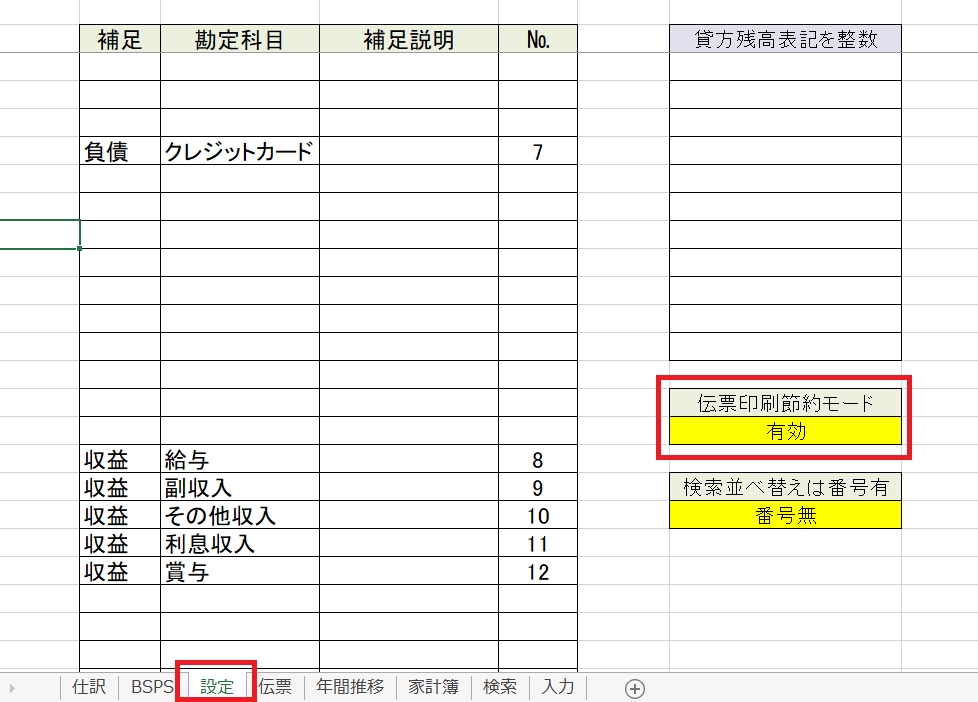Click the sheet tab scroll arrow
Image resolution: width=978 pixels, height=702 pixels.
[12, 688]
